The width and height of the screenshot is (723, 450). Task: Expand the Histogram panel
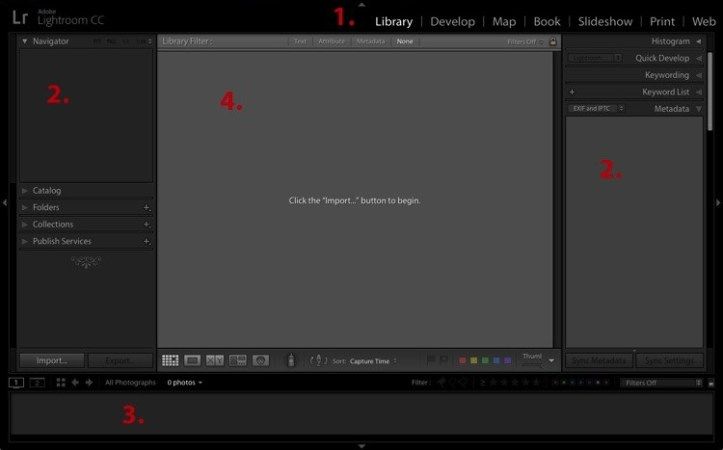pos(699,41)
